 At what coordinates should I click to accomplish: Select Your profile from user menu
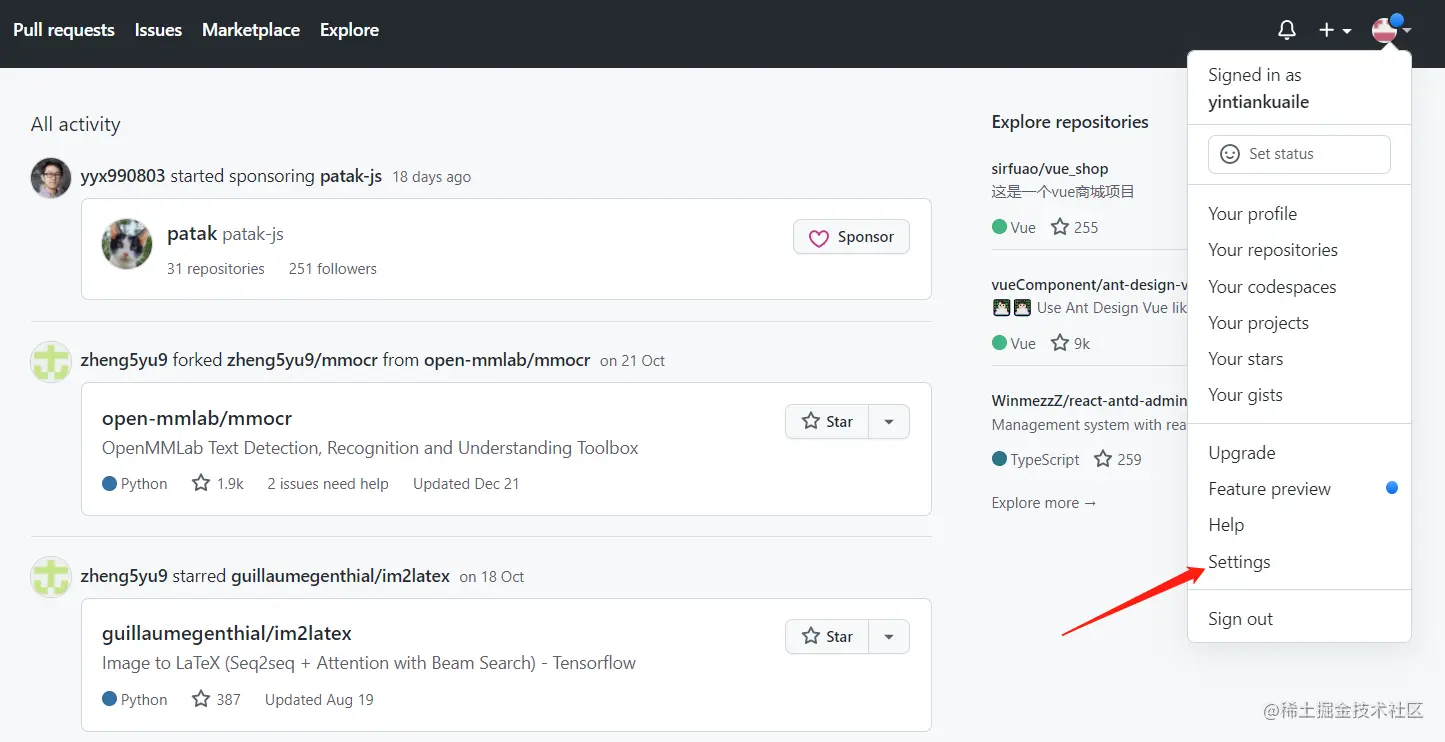[x=1299, y=214]
